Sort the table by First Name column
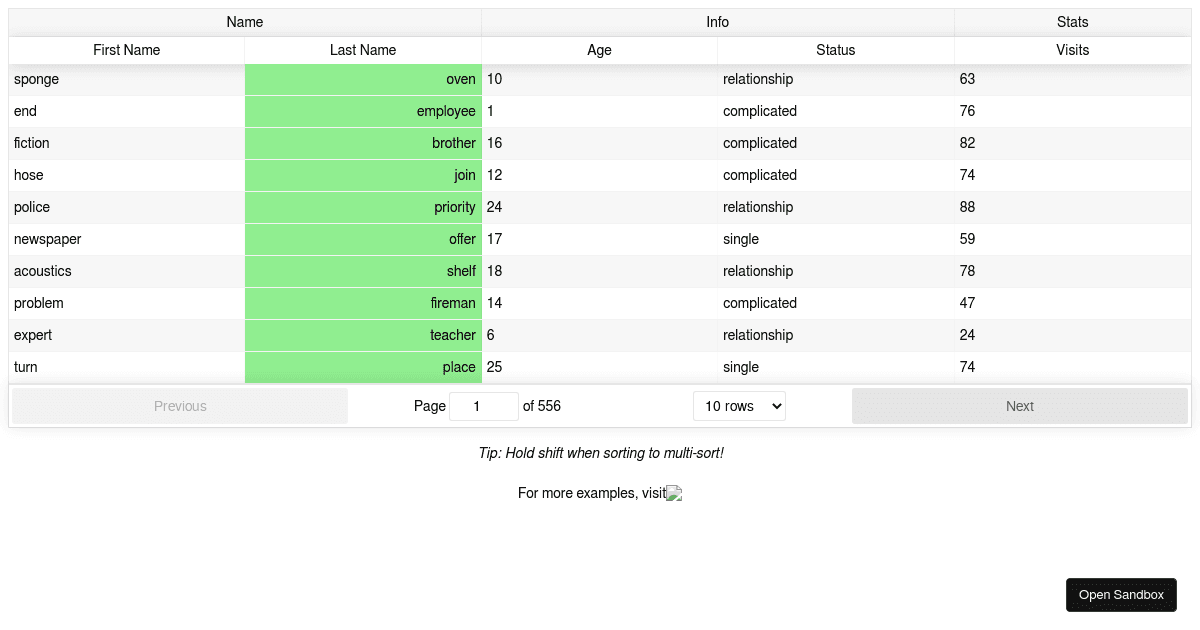 pos(126,50)
